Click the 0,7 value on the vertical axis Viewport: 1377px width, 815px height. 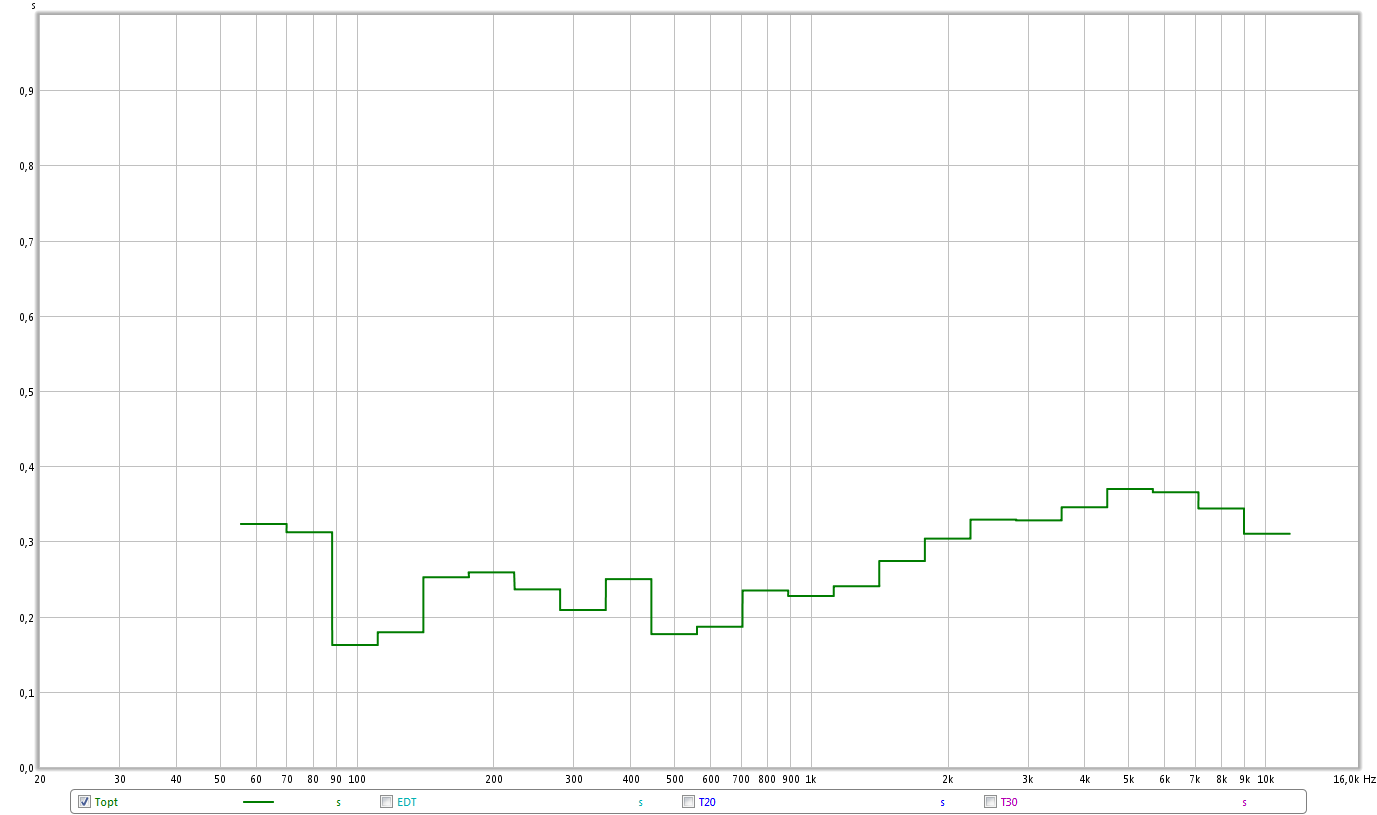coord(26,241)
